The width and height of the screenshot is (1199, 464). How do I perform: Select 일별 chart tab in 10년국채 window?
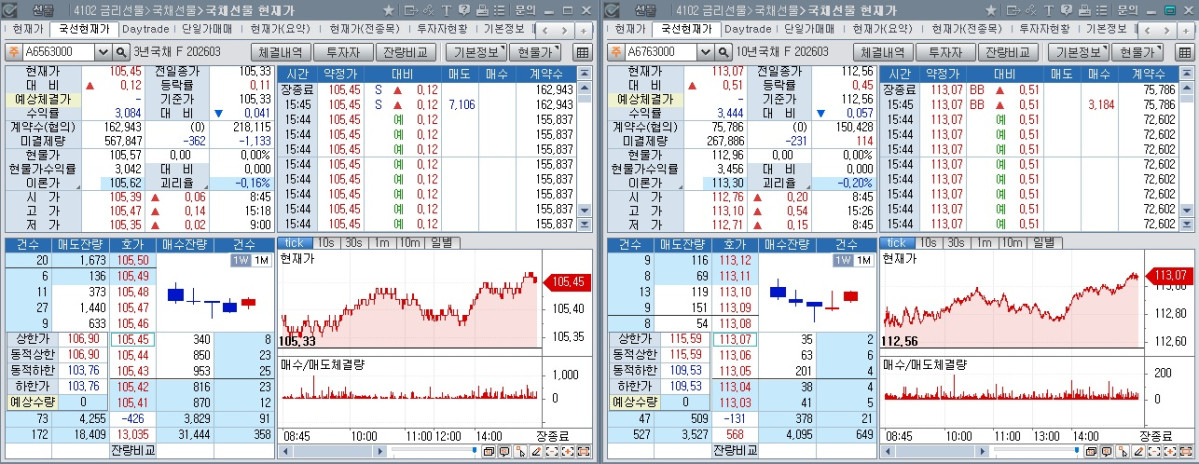click(1044, 242)
